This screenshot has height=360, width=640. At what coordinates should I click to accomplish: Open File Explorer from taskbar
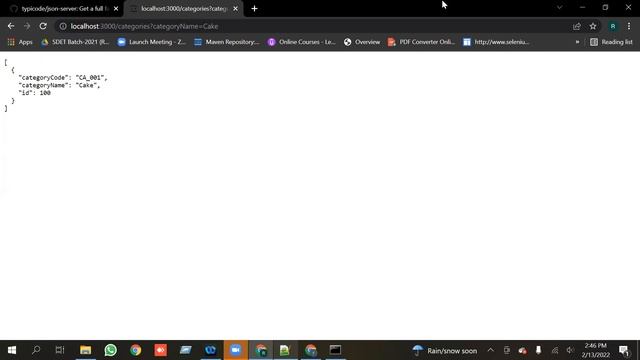(x=85, y=350)
